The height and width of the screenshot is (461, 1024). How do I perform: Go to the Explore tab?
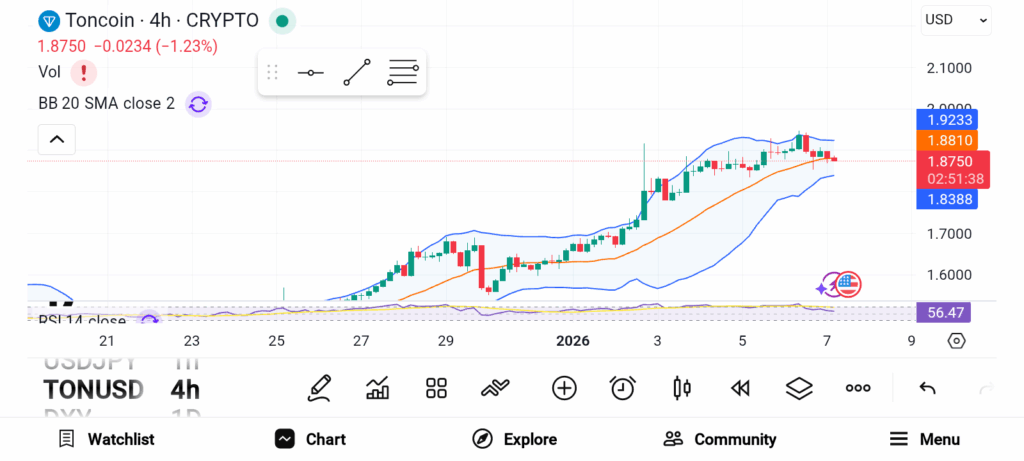click(x=514, y=439)
